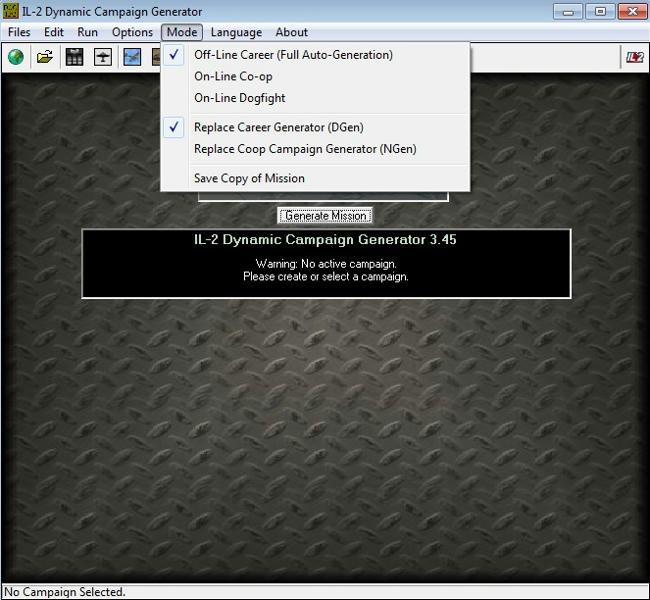Minimize the IL-2 Dynamic Campaign Generator window

coord(568,12)
